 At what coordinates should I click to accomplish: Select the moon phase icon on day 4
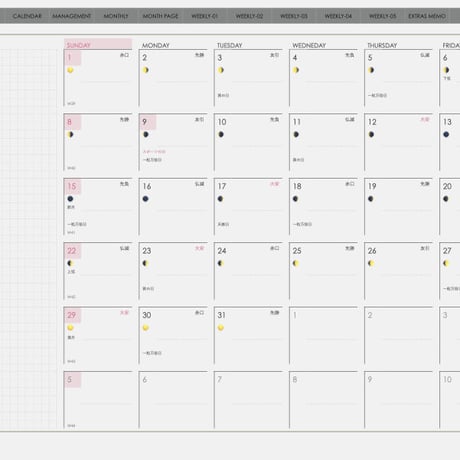(296, 70)
